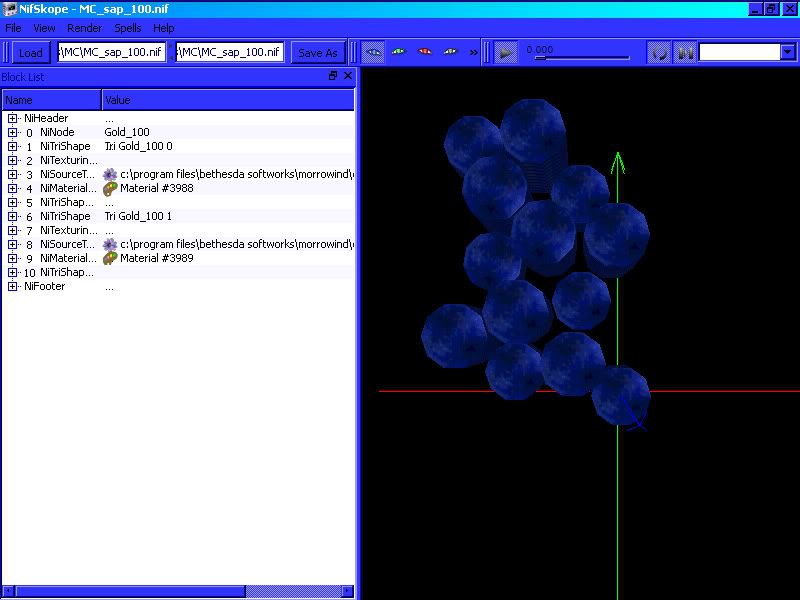The width and height of the screenshot is (800, 600).
Task: Select the blue eye view button
Action: (x=373, y=52)
